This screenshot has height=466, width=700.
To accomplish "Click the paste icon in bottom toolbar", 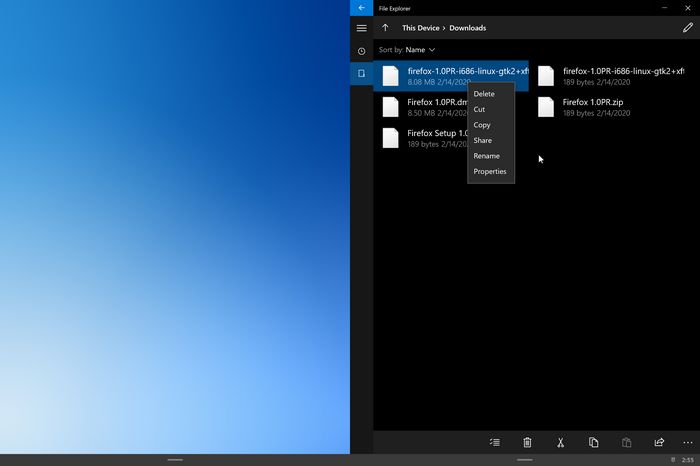I will (x=626, y=442).
